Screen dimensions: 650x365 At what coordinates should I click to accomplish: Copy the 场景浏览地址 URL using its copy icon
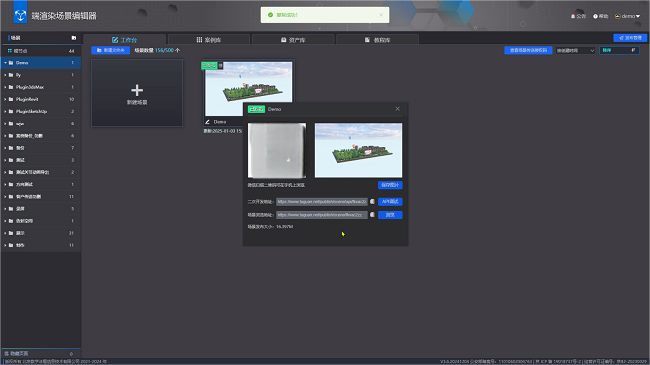click(372, 215)
